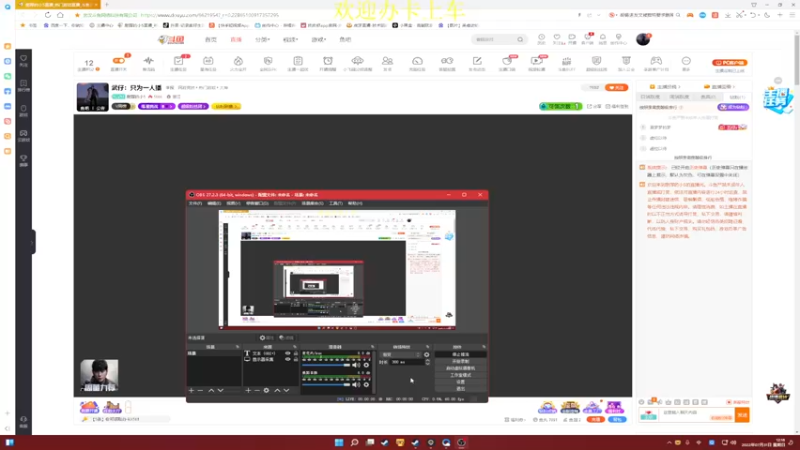
Task: Go to the Douyu home page tab
Action: point(210,39)
